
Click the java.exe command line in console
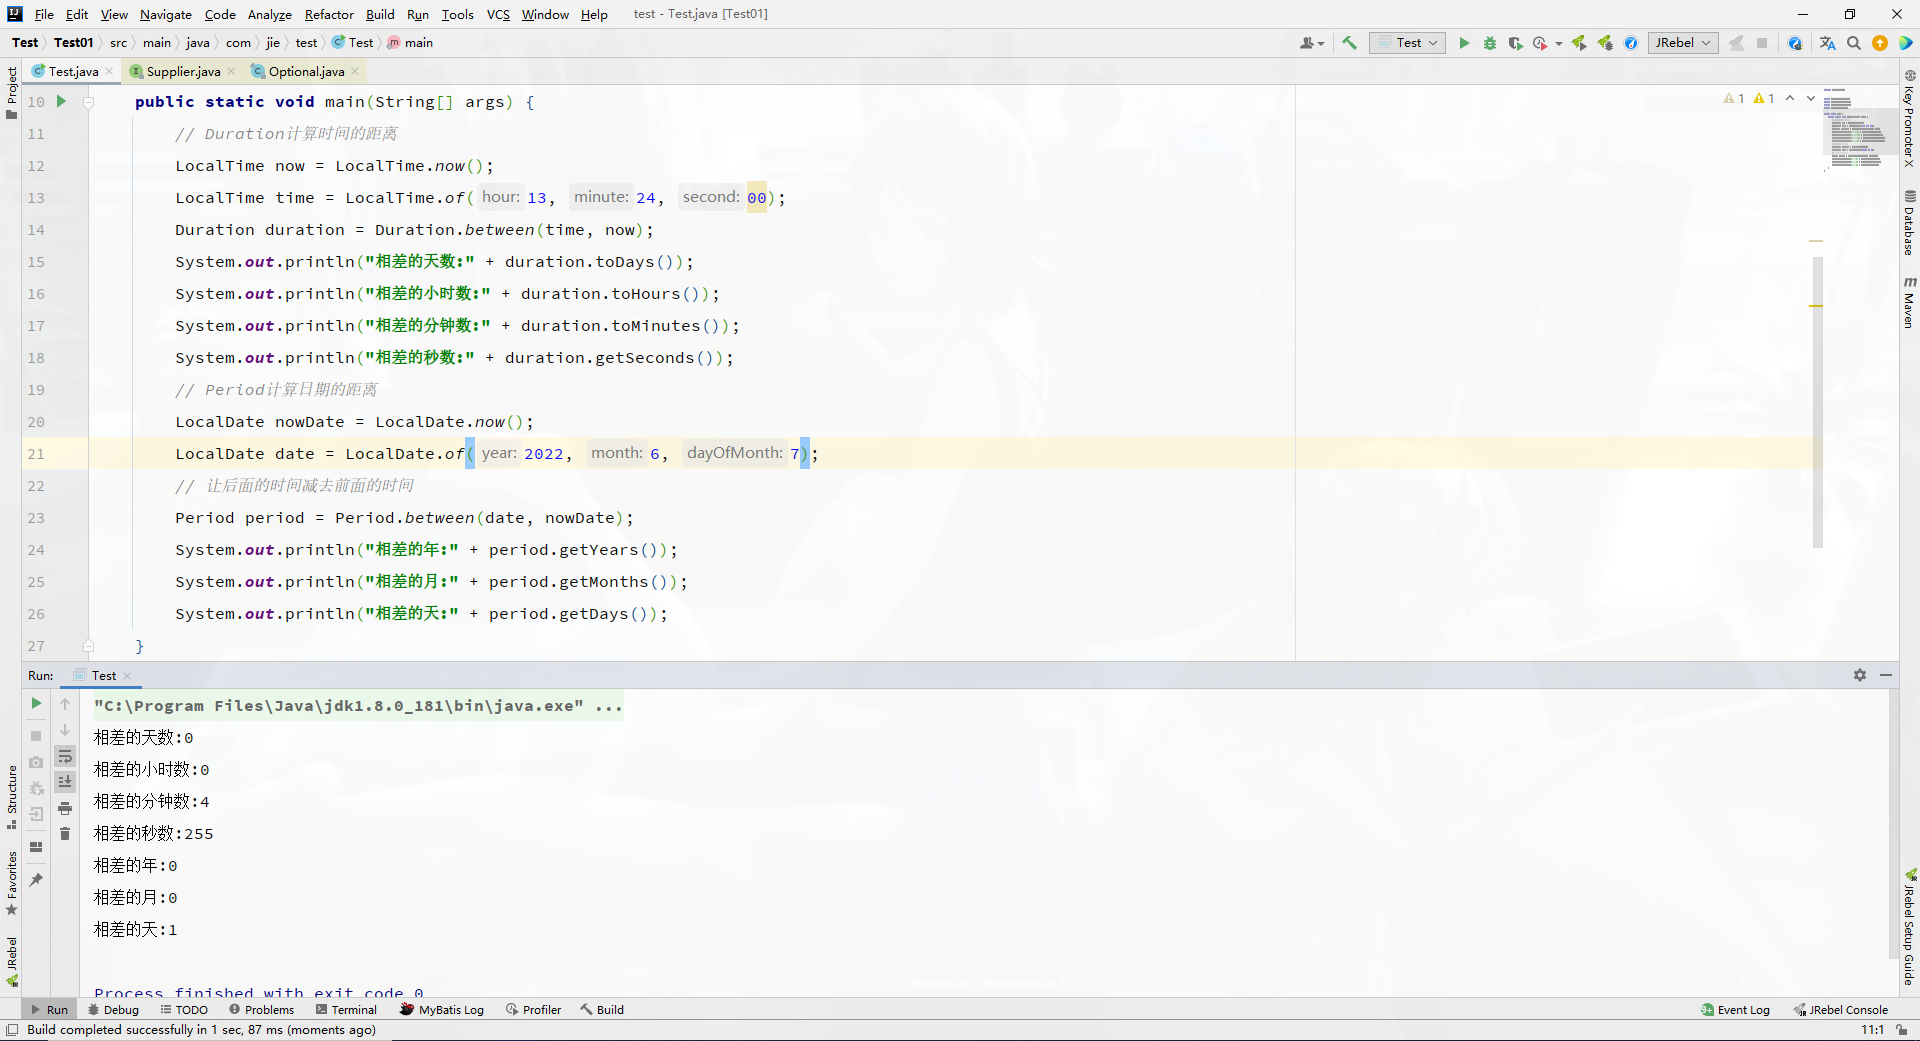click(358, 706)
